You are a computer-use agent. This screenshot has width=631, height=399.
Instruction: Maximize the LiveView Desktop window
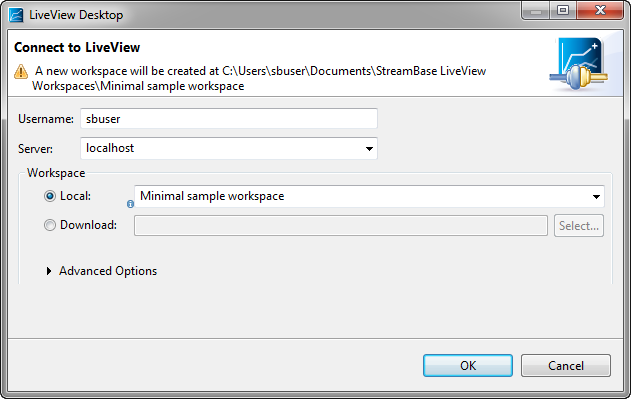(563, 10)
